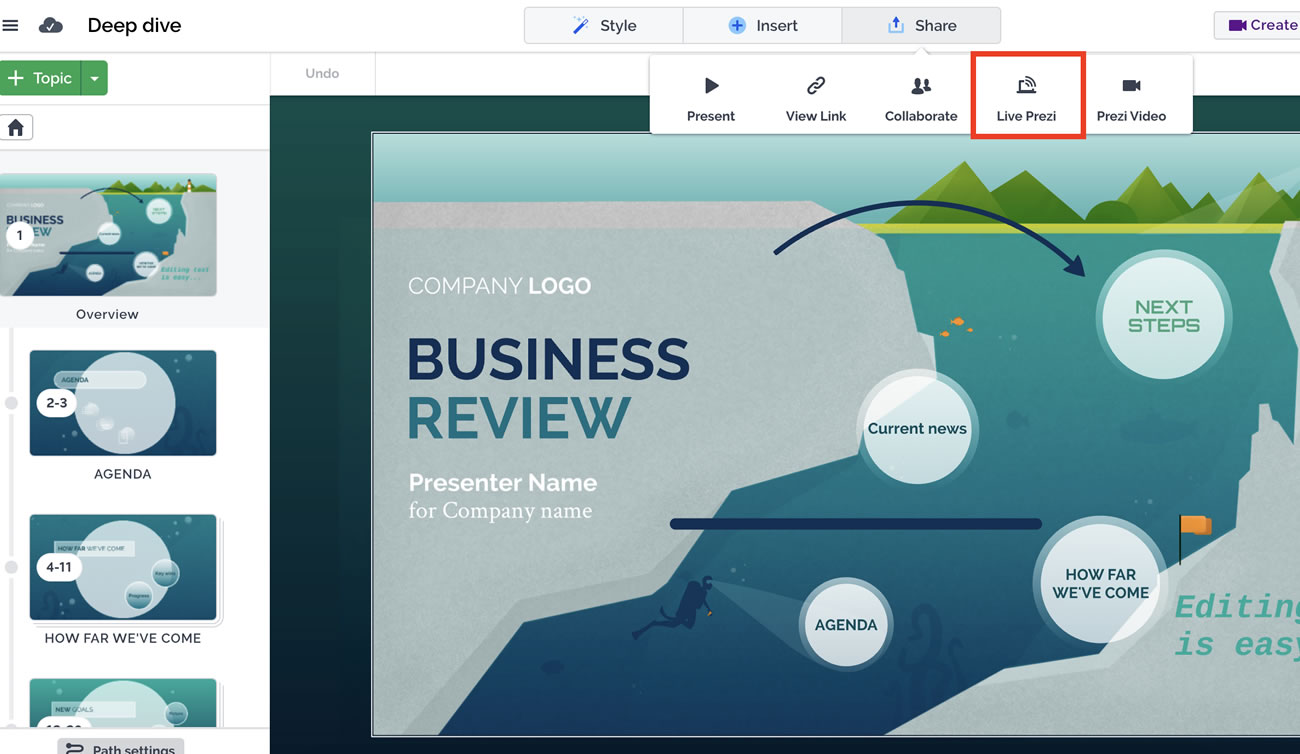Open the Style menu
The width and height of the screenshot is (1300, 754).
click(604, 25)
